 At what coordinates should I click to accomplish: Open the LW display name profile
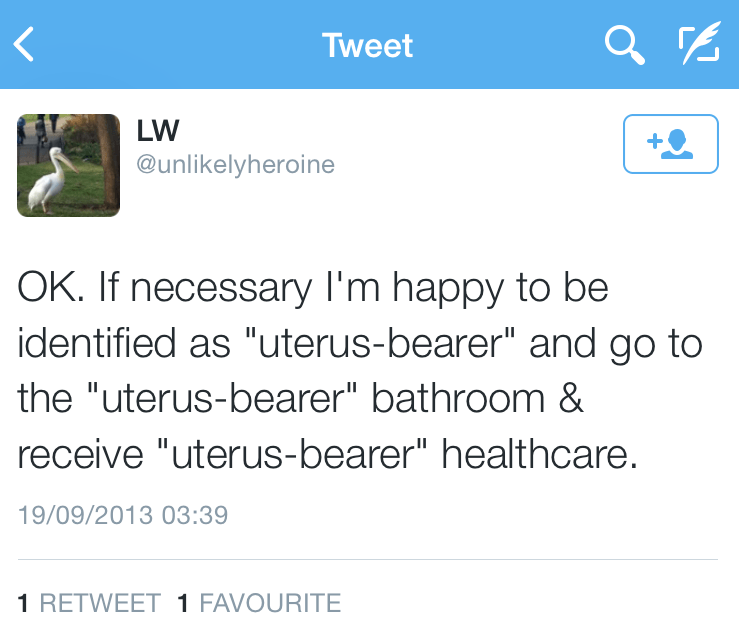coord(157,132)
